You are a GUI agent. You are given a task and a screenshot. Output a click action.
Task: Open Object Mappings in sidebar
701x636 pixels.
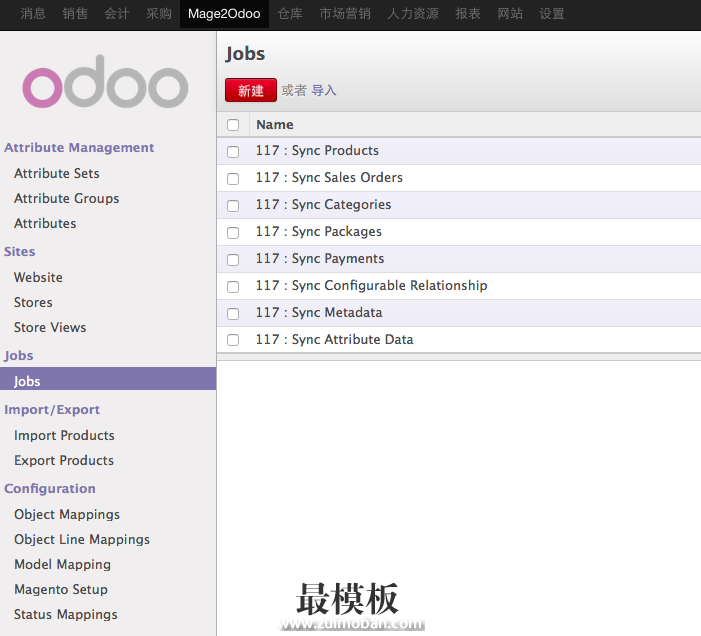[x=67, y=515]
